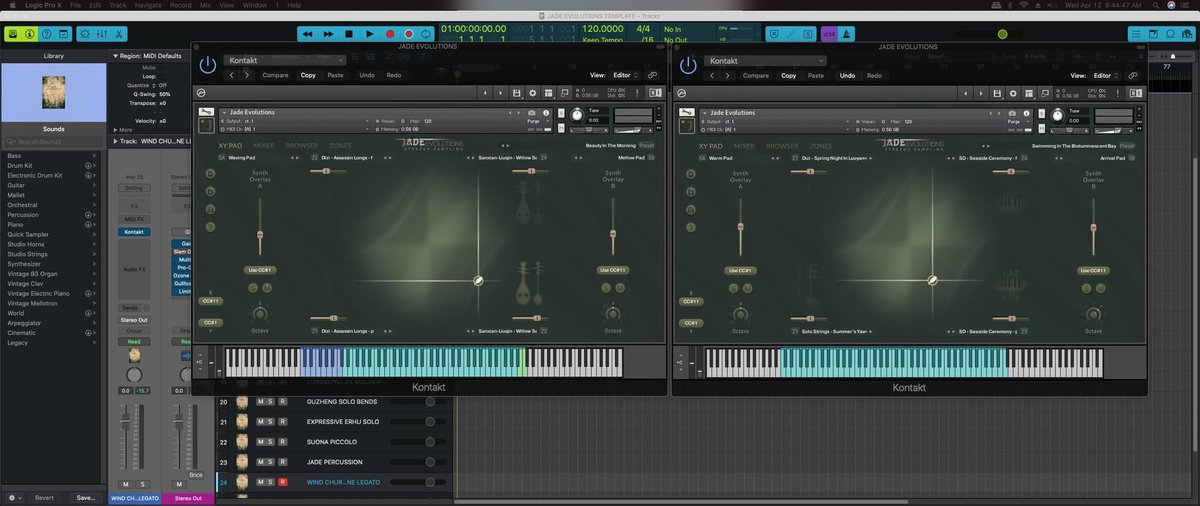Screen dimensions: 1200x506
Task: Click link icon in left Kontakt header
Action: pyautogui.click(x=653, y=75)
